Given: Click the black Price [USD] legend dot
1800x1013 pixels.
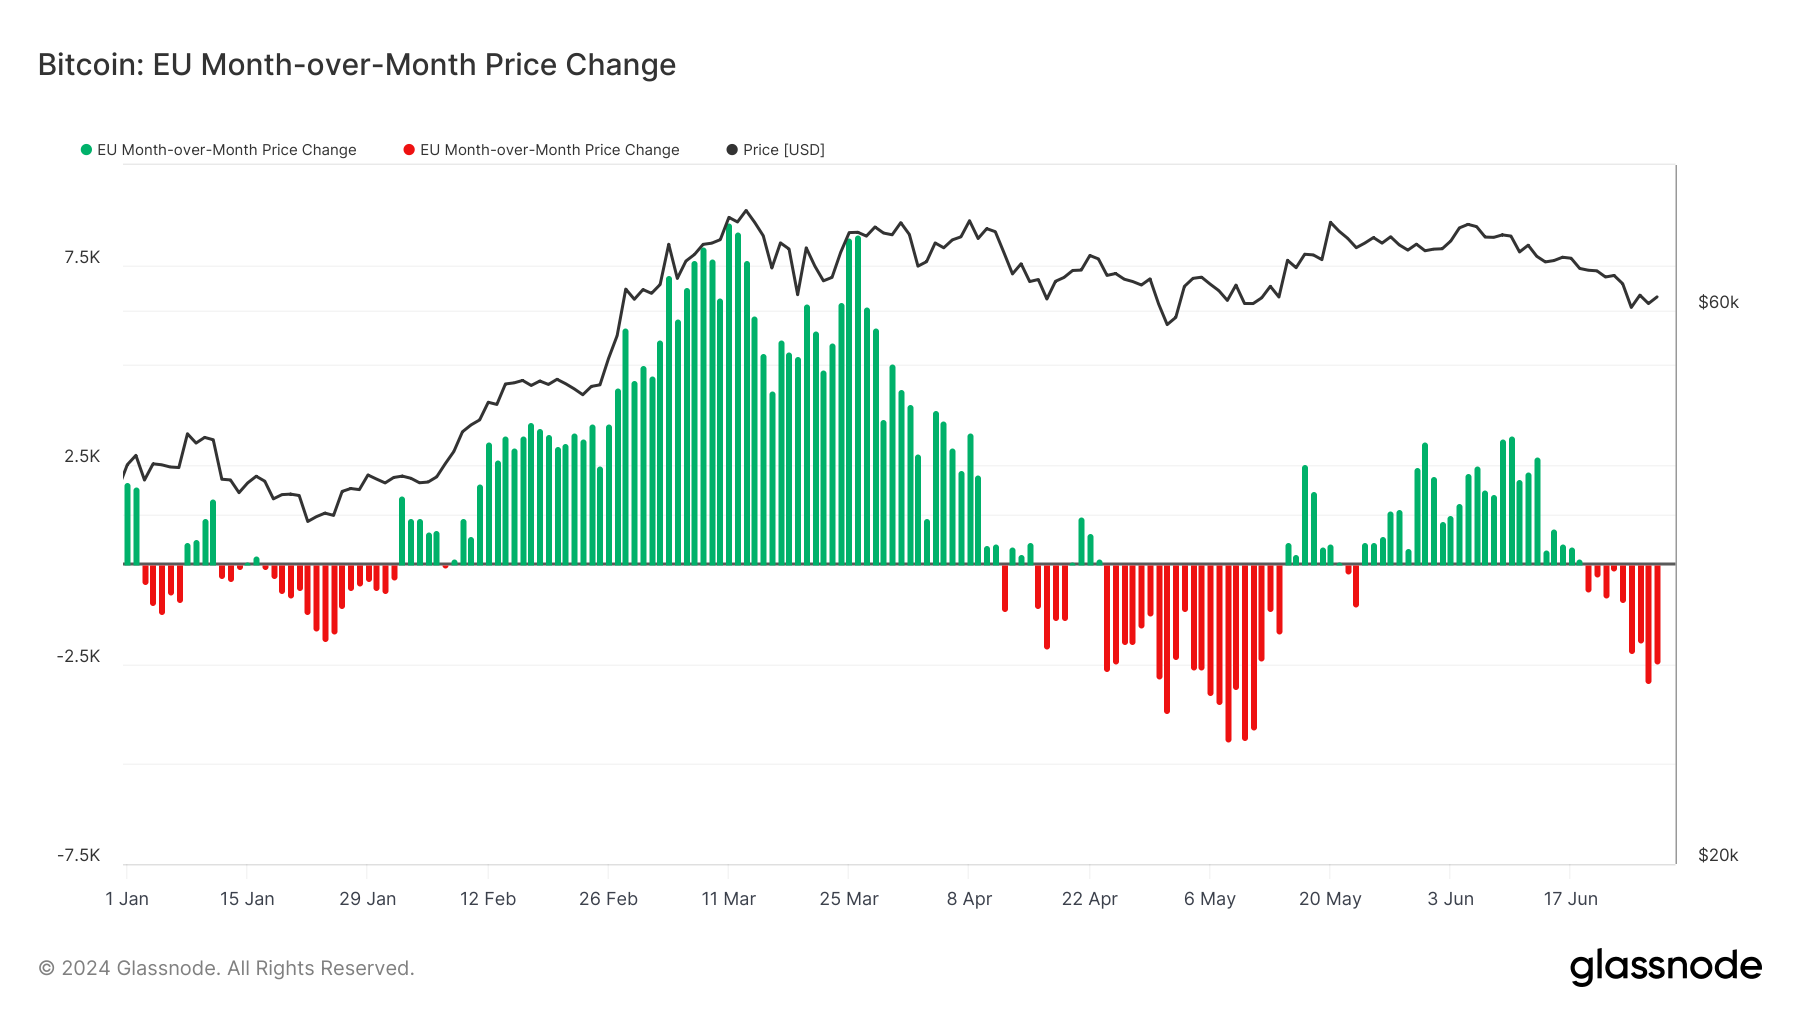Looking at the screenshot, I should pos(732,150).
